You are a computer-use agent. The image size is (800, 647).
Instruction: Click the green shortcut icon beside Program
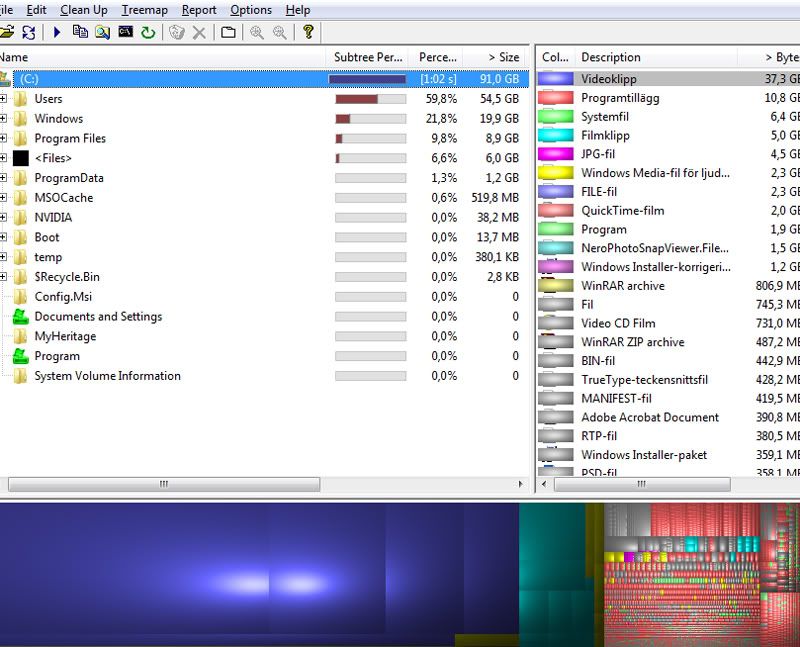(x=20, y=356)
